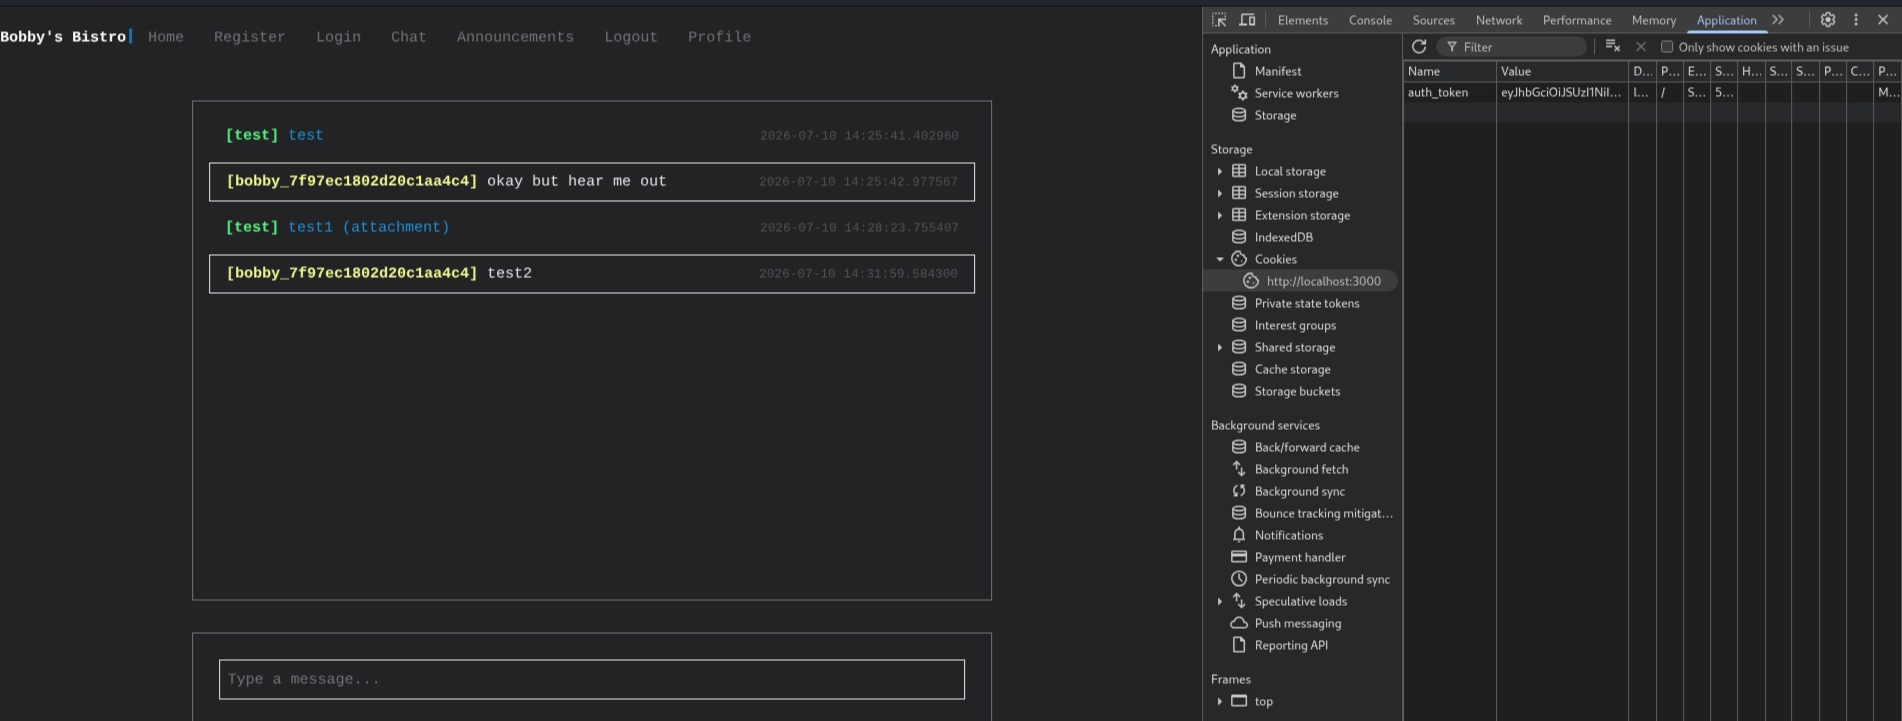
Task: Sort cookies by Value column header
Action: coord(1562,71)
